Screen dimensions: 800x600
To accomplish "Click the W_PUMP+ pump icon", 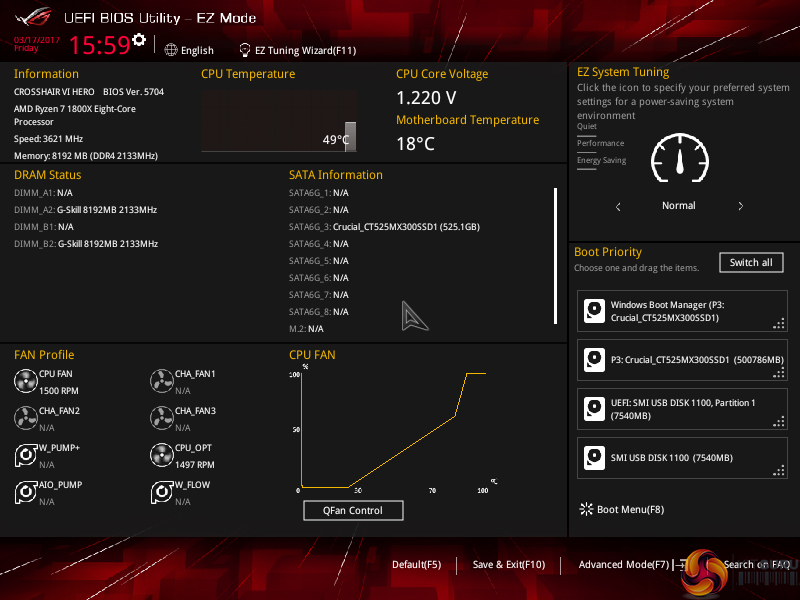I will tap(26, 455).
